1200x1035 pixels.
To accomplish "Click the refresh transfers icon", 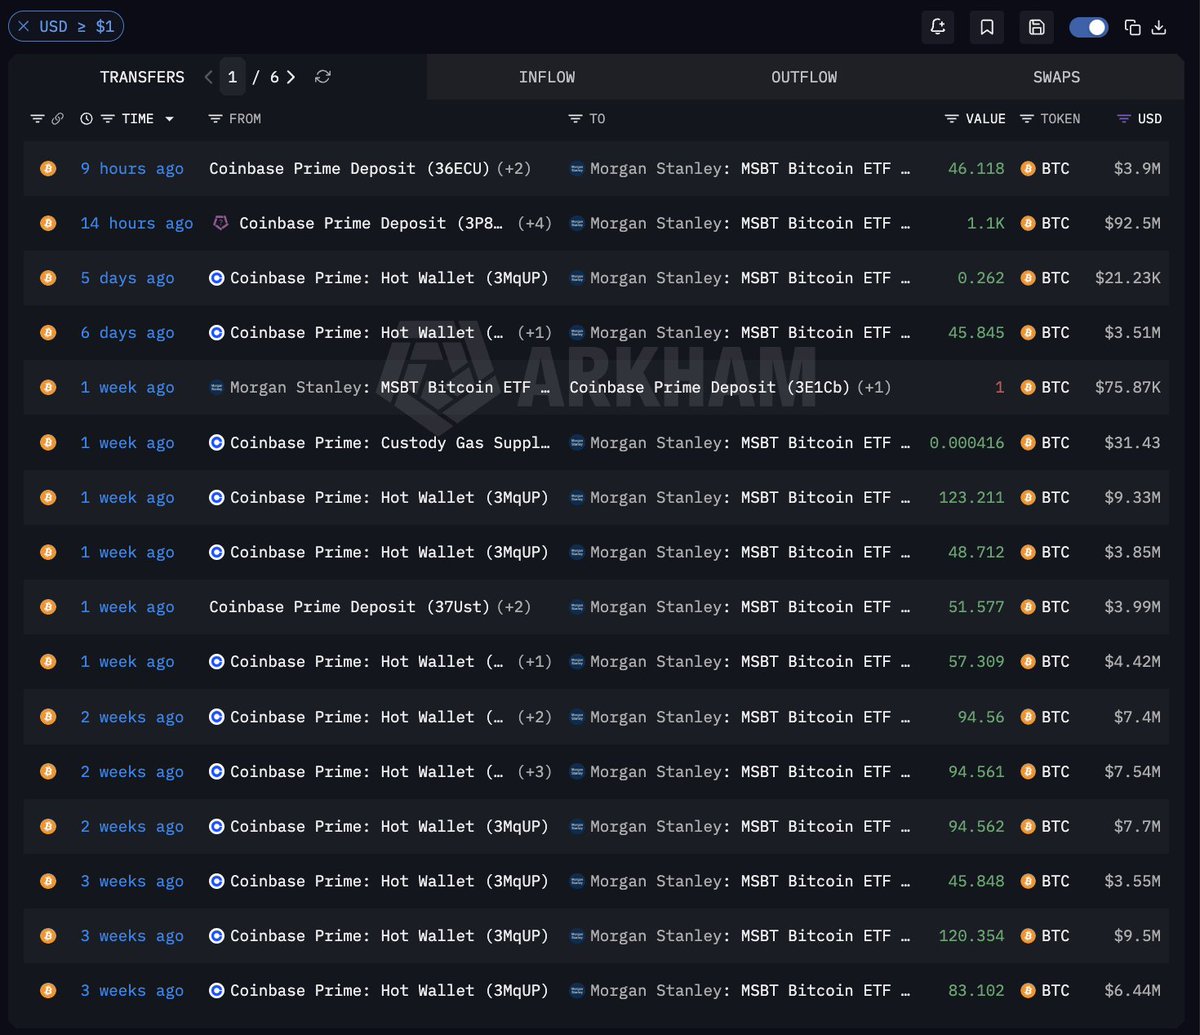I will click(322, 77).
